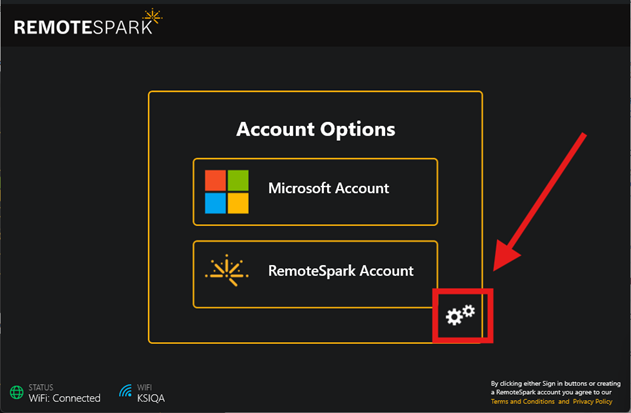Image resolution: width=631 pixels, height=413 pixels.
Task: Click the Microsoft four-color logo
Action: pos(227,192)
